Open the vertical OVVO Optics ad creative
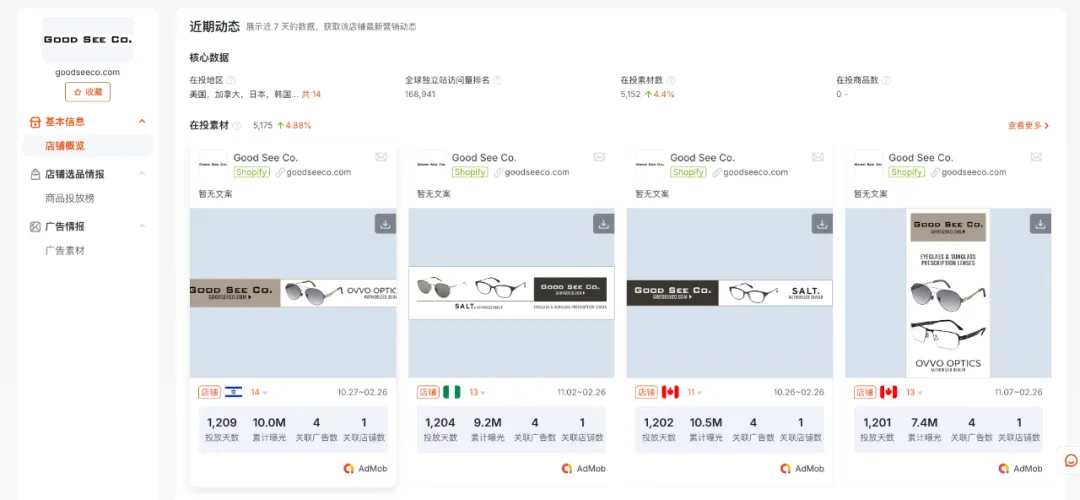This screenshot has width=1080, height=500. pyautogui.click(x=948, y=293)
